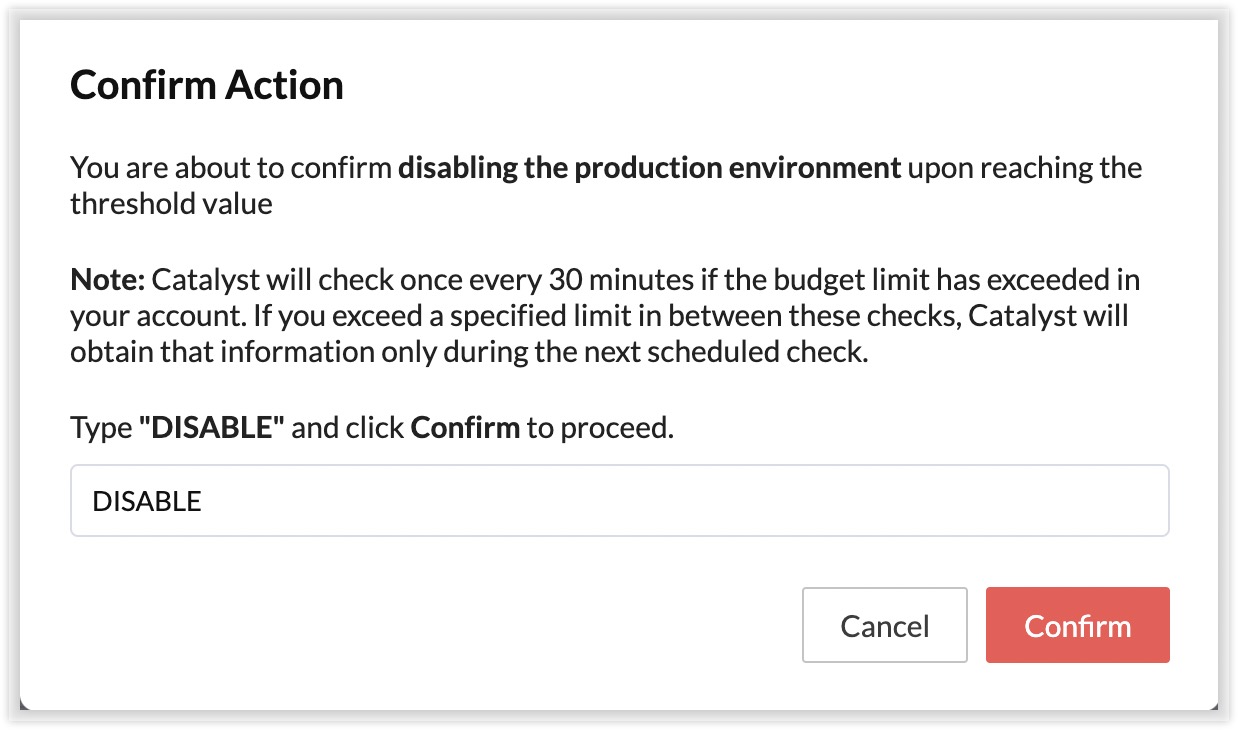Click "Catalyst will check" phrase
Viewport: 1238px width, 730px height.
point(257,278)
